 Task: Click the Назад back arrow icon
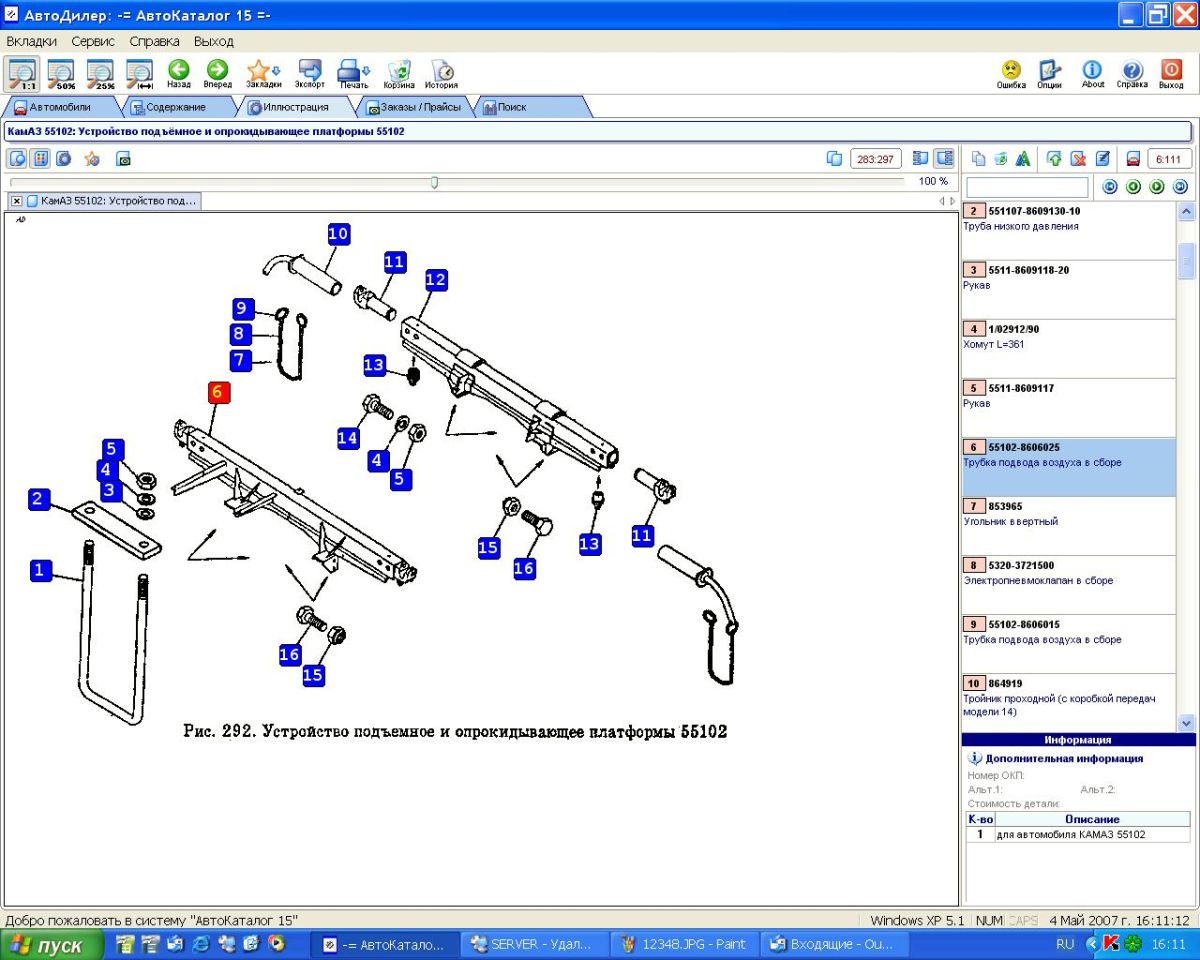click(178, 72)
